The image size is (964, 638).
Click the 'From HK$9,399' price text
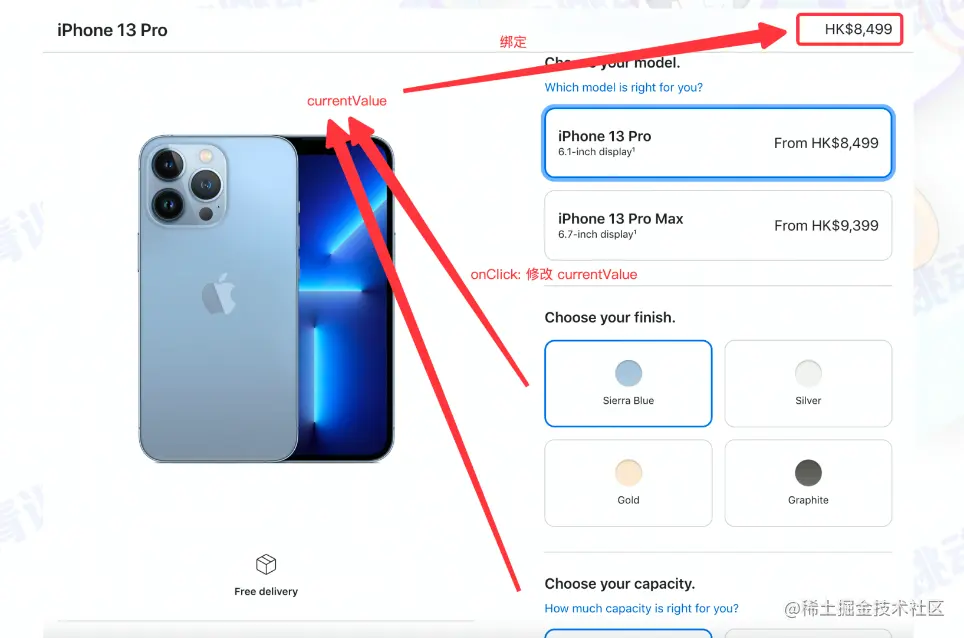point(826,226)
